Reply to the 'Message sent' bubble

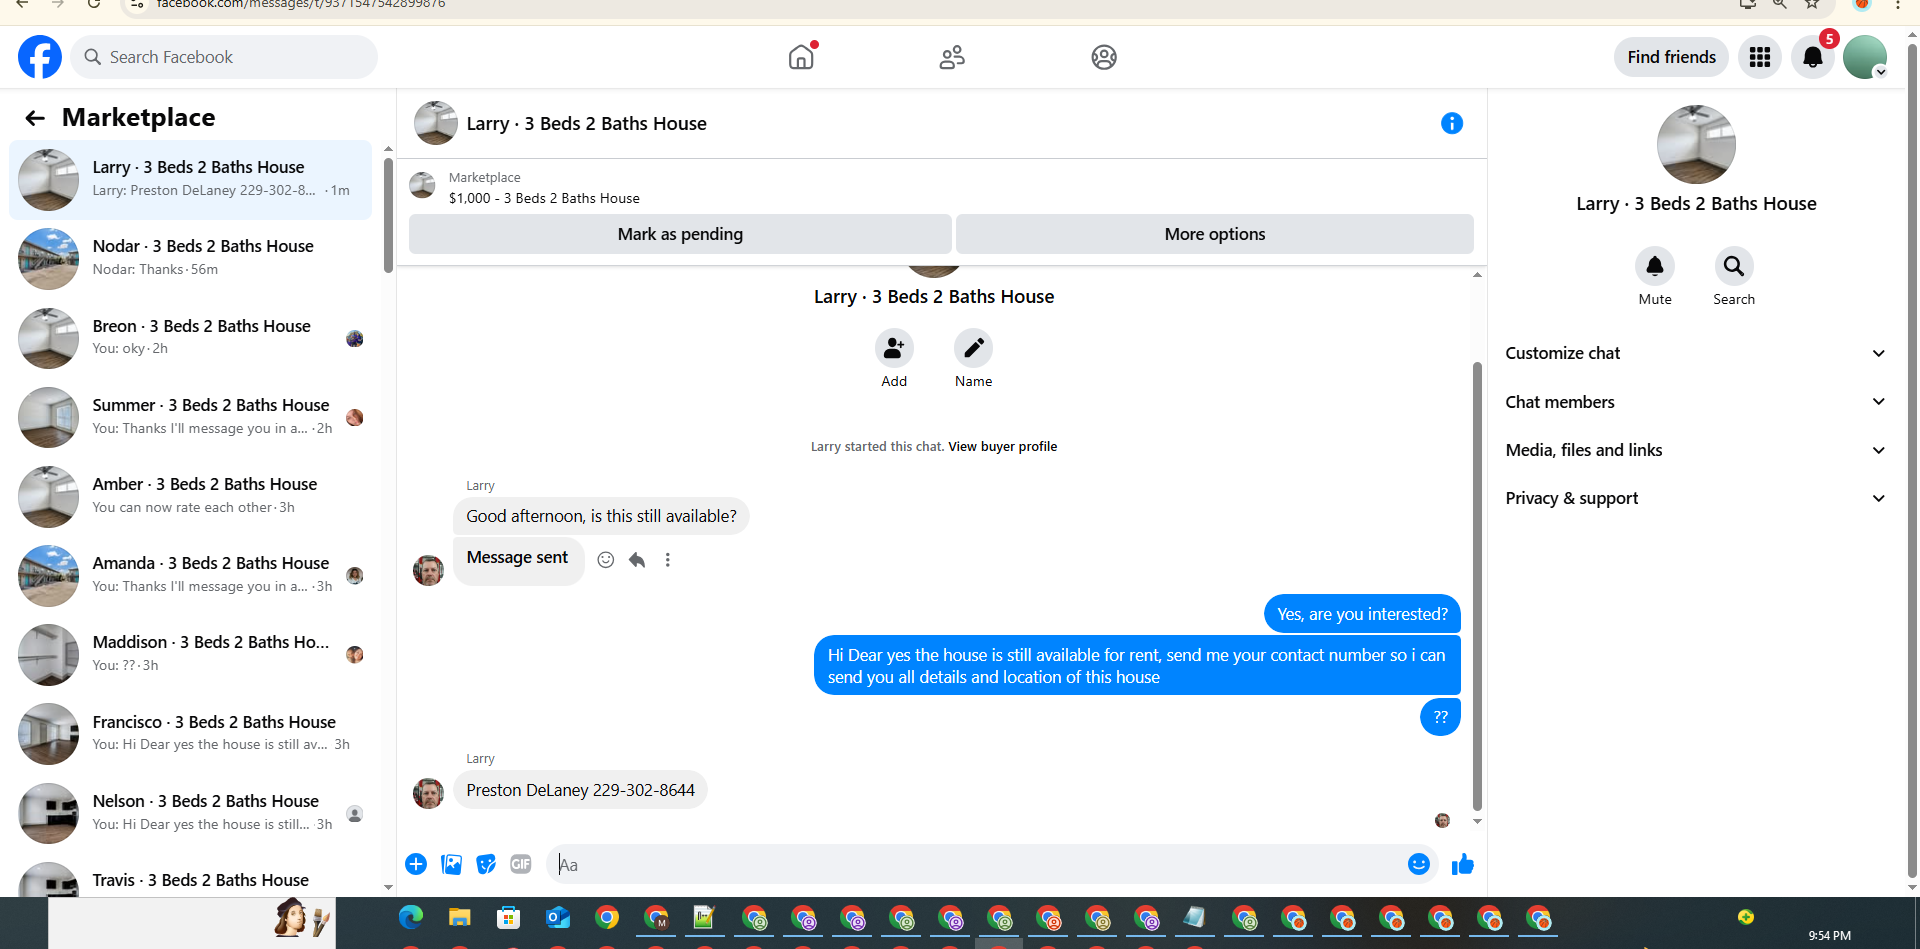pos(637,560)
